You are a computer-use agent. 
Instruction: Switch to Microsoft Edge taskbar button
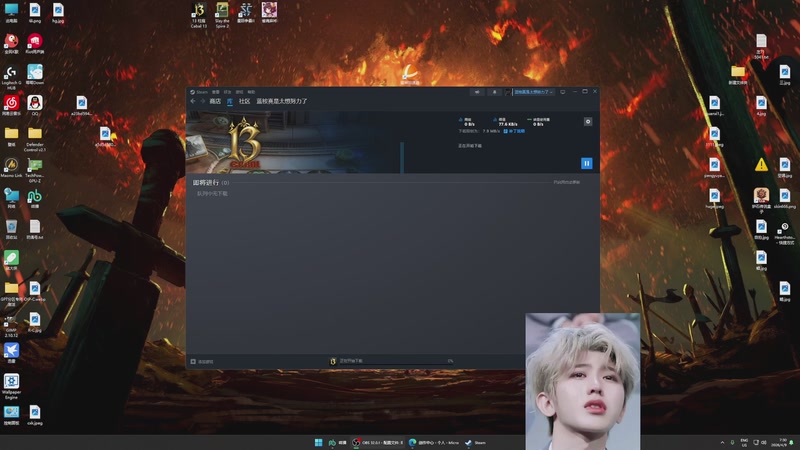(435, 442)
